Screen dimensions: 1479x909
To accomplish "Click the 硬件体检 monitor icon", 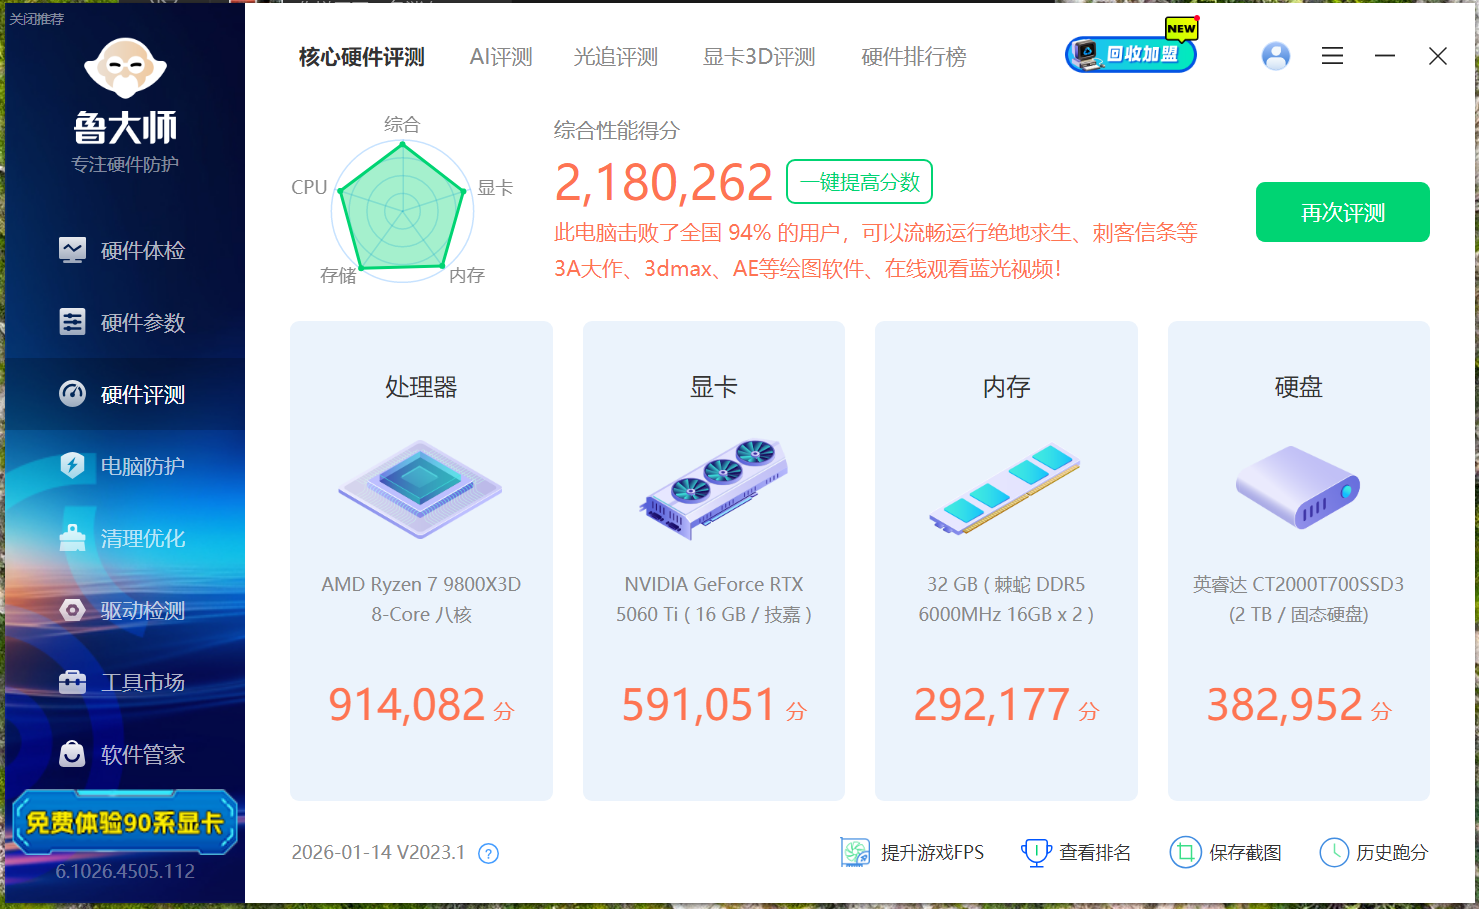I will click(72, 250).
